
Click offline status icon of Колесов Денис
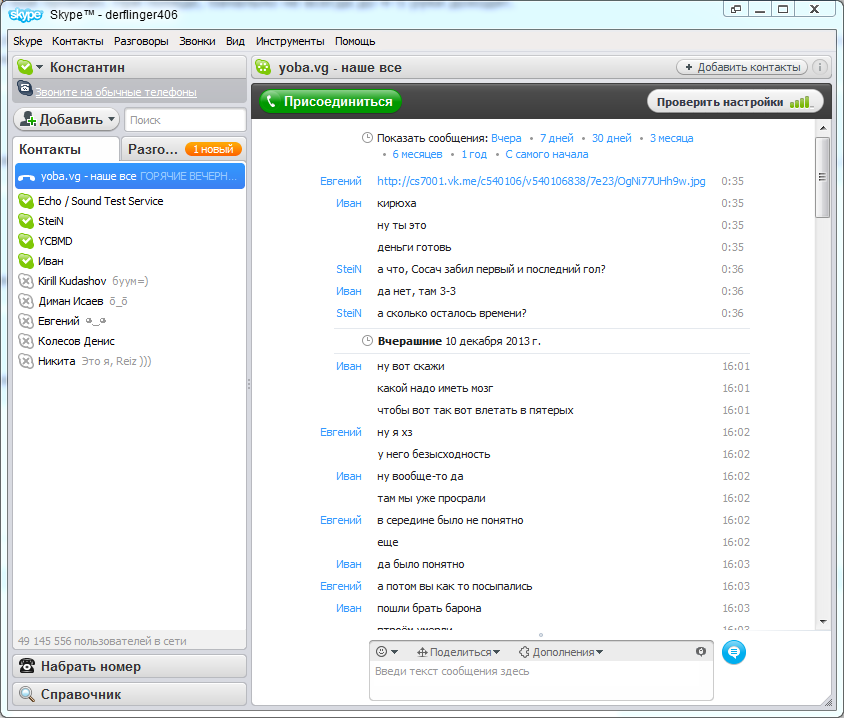pos(26,341)
